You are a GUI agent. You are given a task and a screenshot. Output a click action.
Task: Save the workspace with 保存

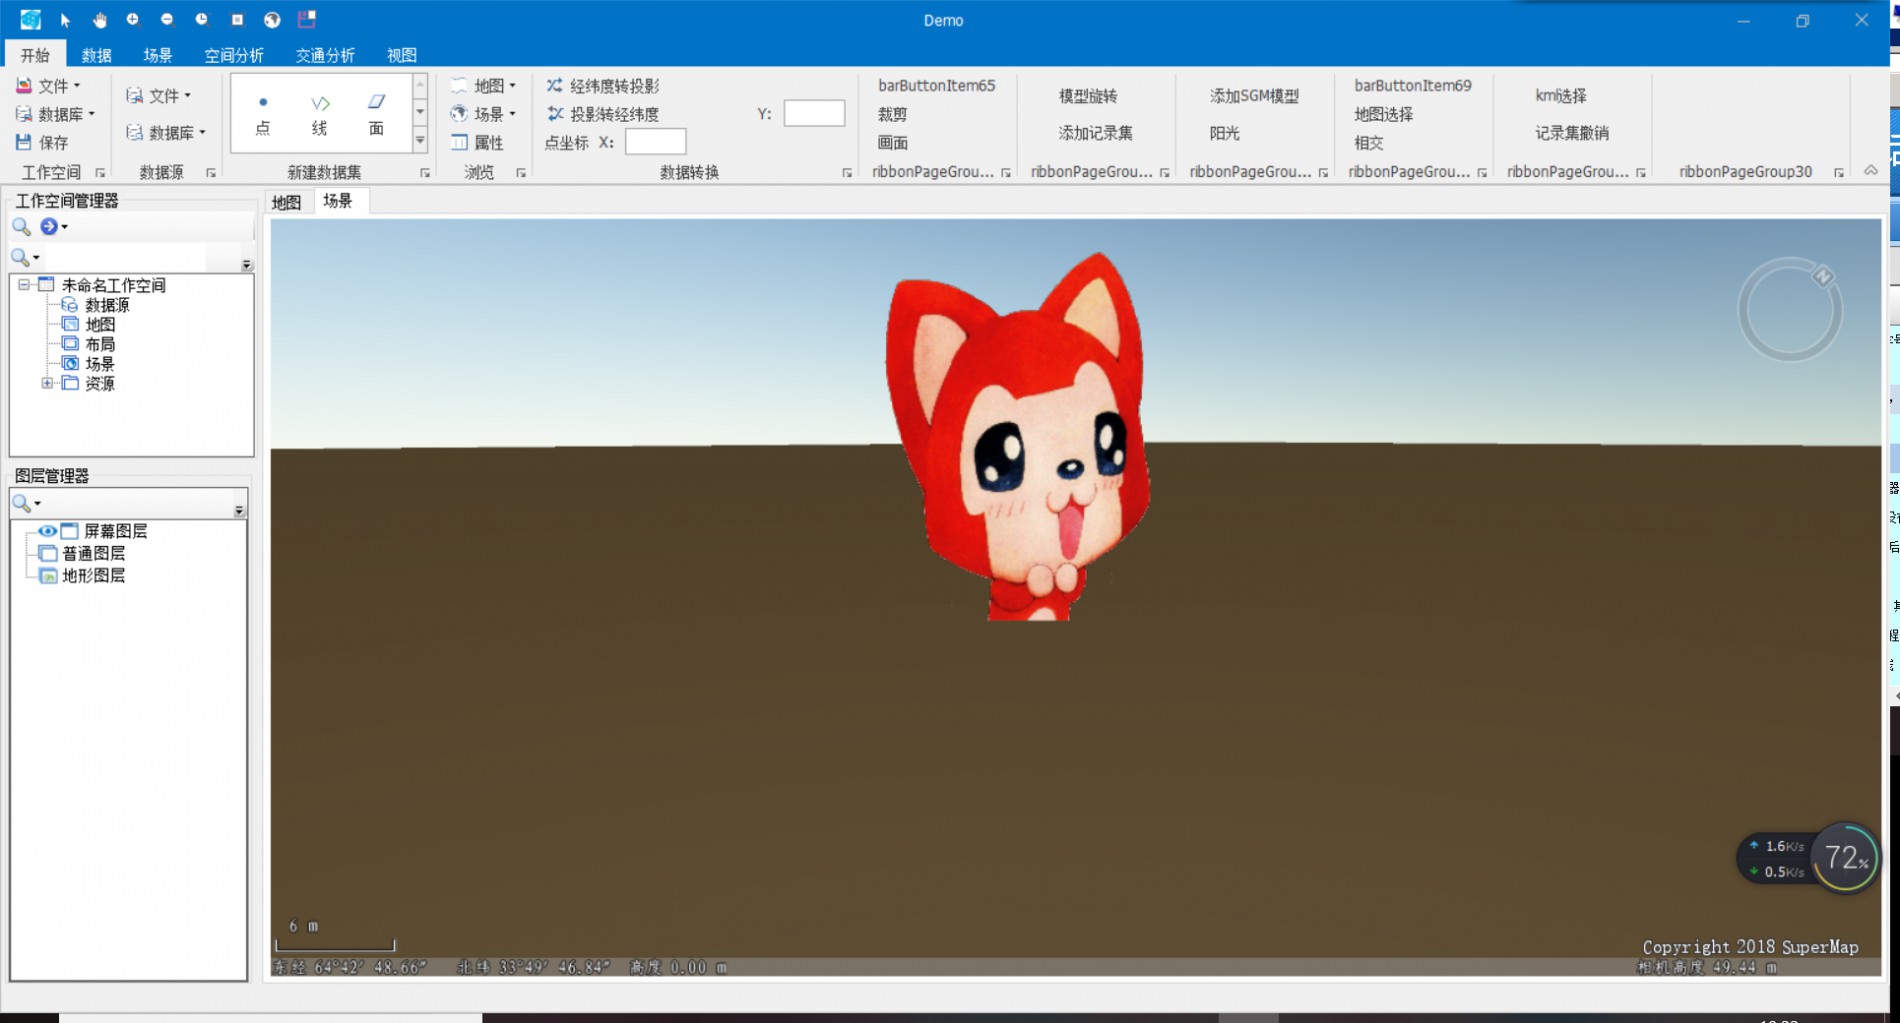point(42,143)
